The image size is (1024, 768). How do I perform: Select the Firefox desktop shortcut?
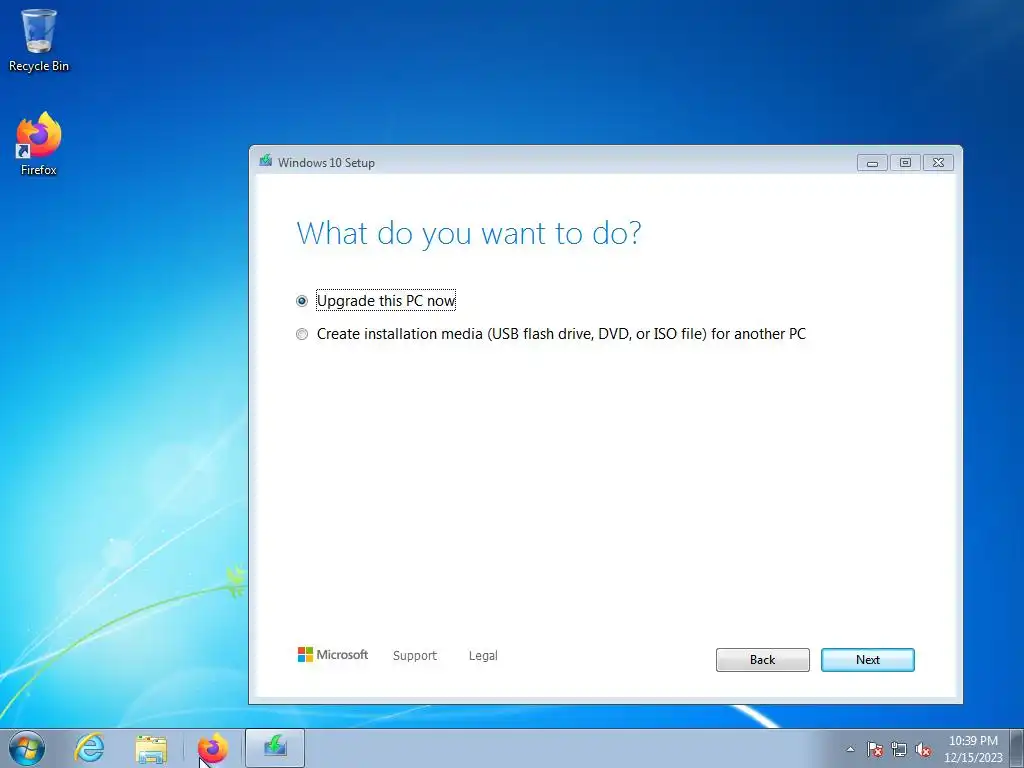[x=39, y=144]
